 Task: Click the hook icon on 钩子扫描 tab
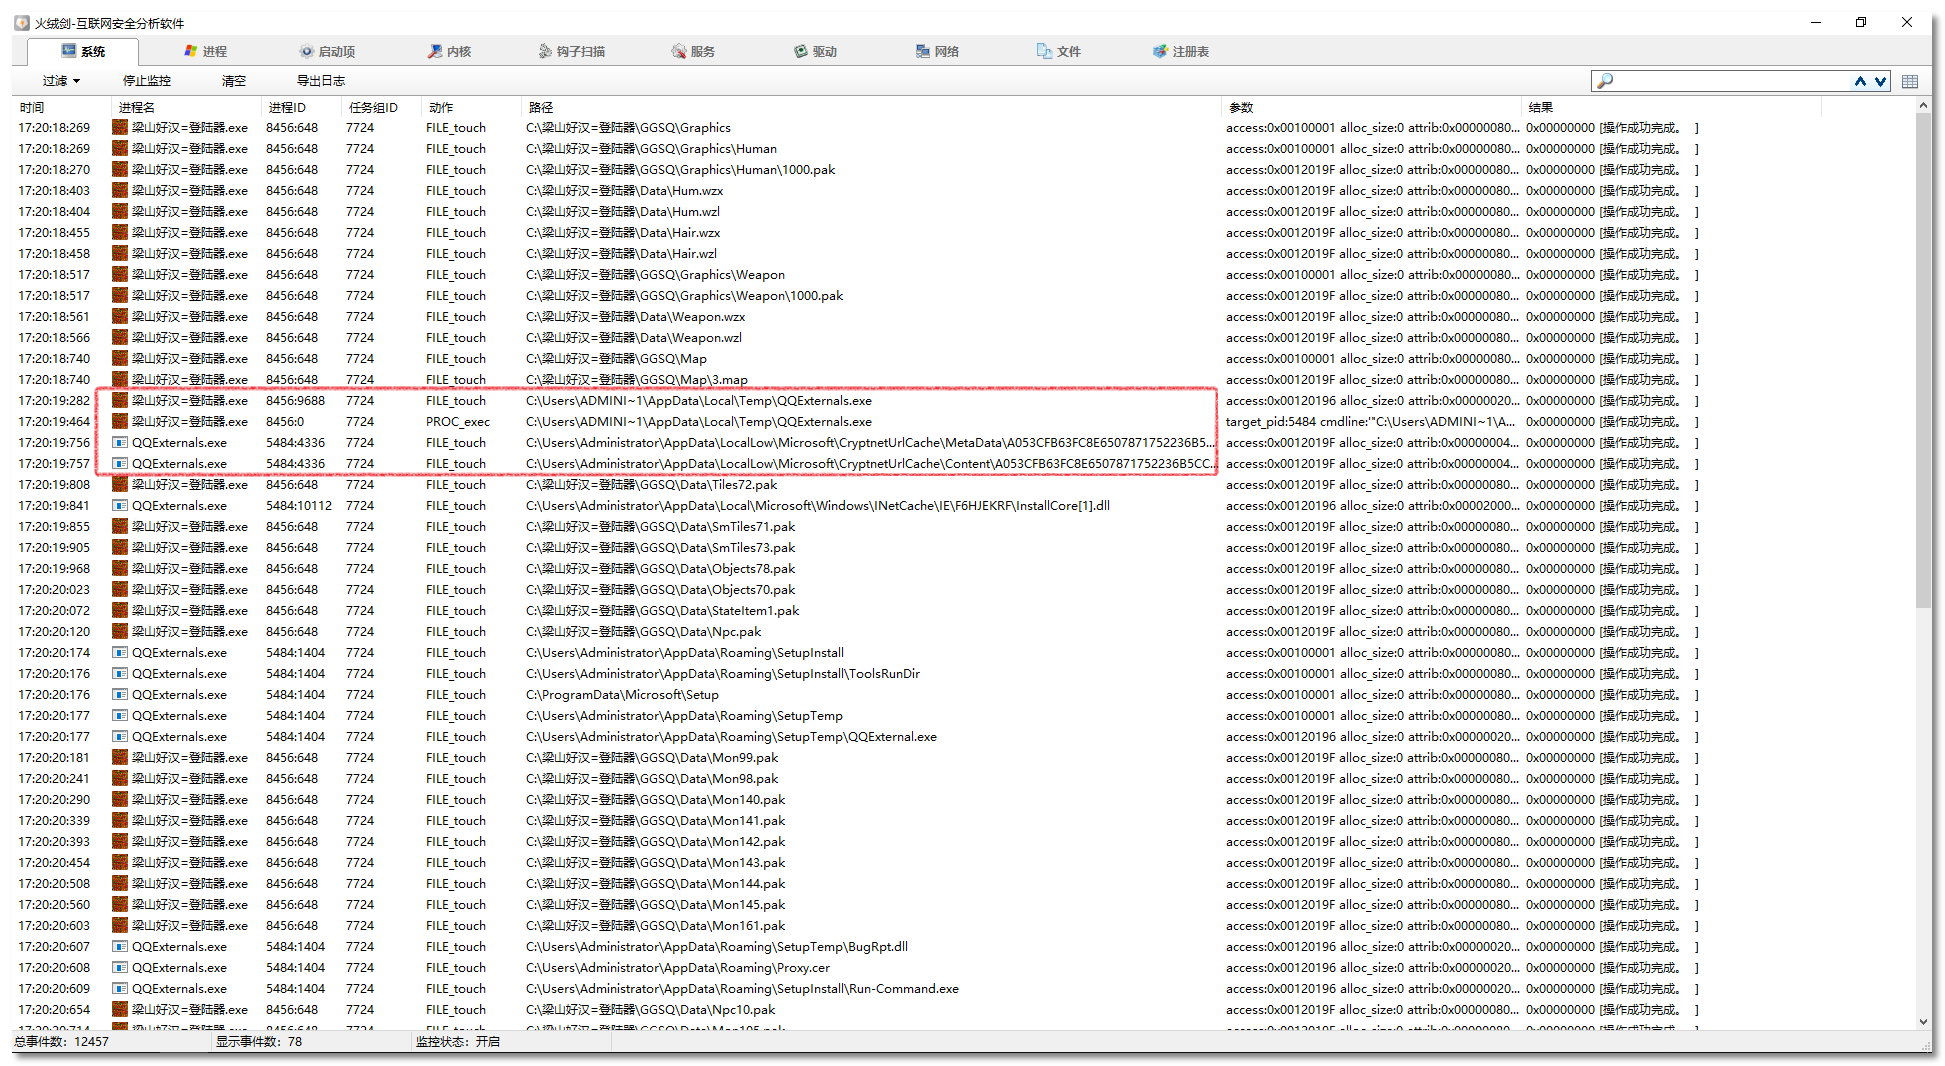[545, 51]
